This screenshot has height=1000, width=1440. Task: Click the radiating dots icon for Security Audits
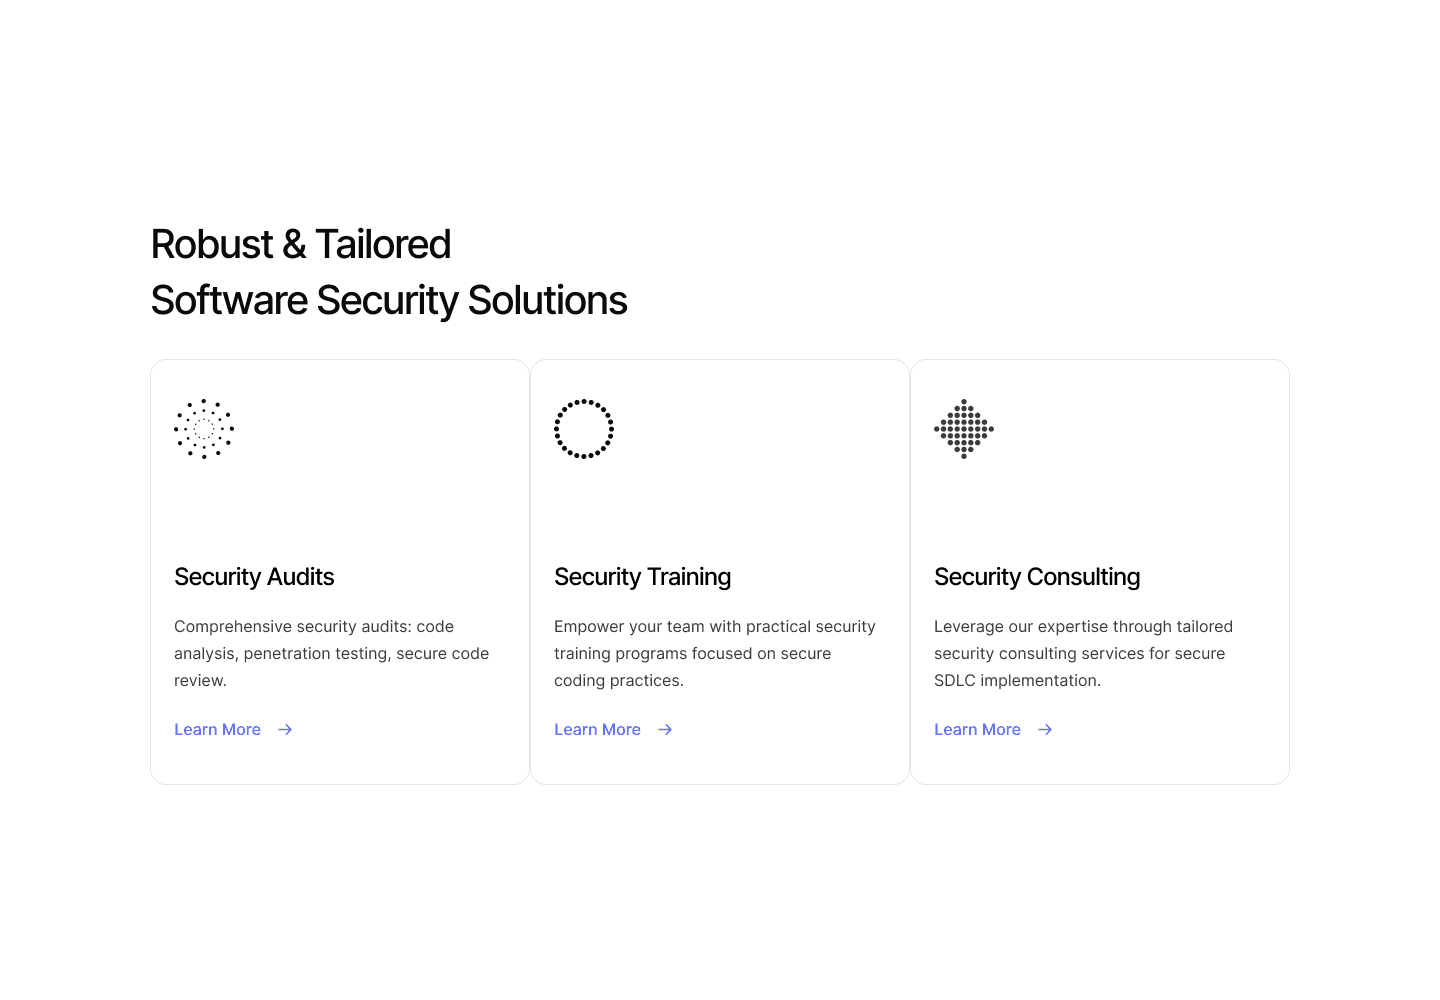pyautogui.click(x=204, y=429)
